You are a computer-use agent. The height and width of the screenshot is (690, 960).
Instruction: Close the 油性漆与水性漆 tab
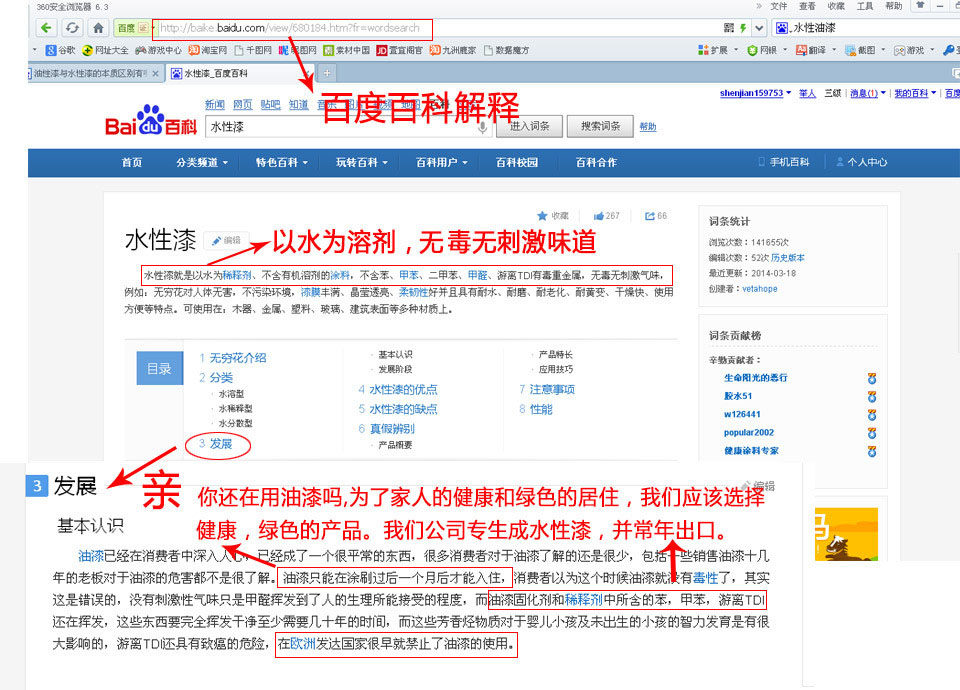click(156, 73)
